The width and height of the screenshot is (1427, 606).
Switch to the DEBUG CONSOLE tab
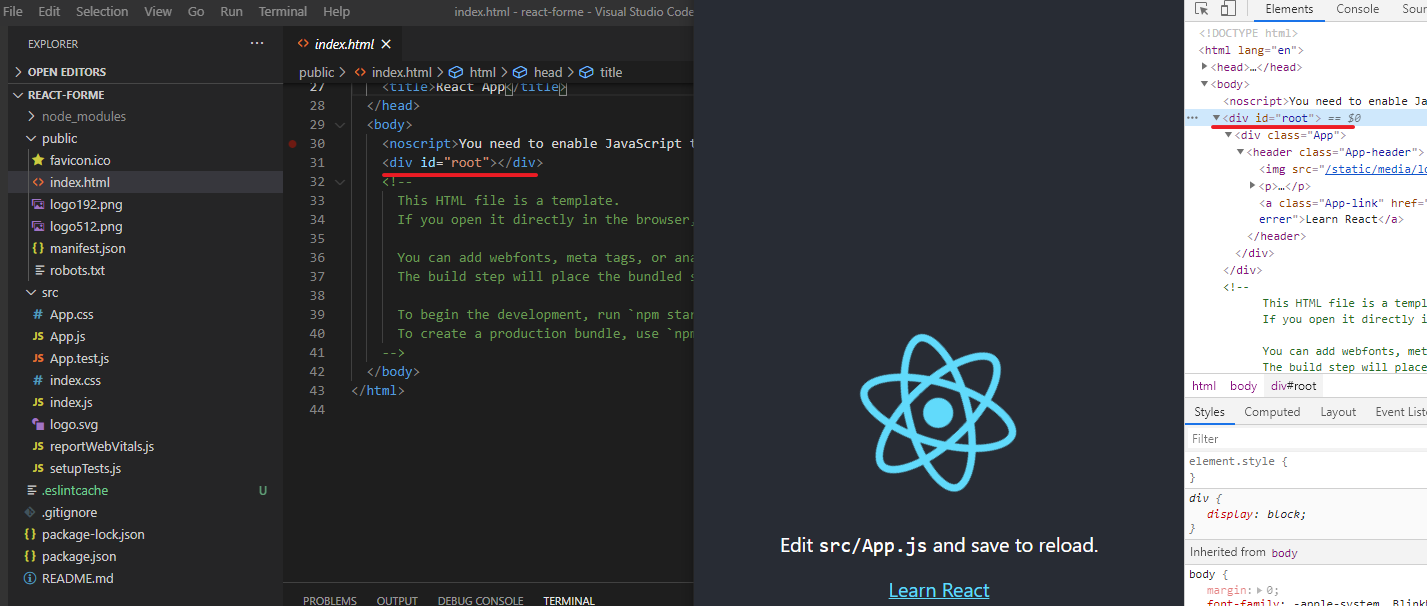tap(481, 600)
